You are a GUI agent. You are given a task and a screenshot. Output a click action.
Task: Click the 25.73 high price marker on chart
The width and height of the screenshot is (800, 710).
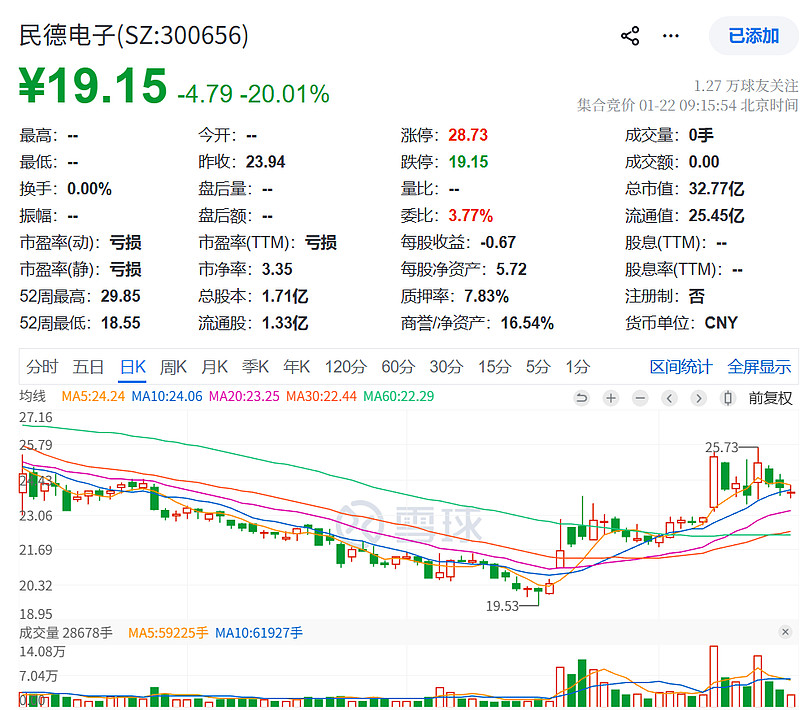721,447
